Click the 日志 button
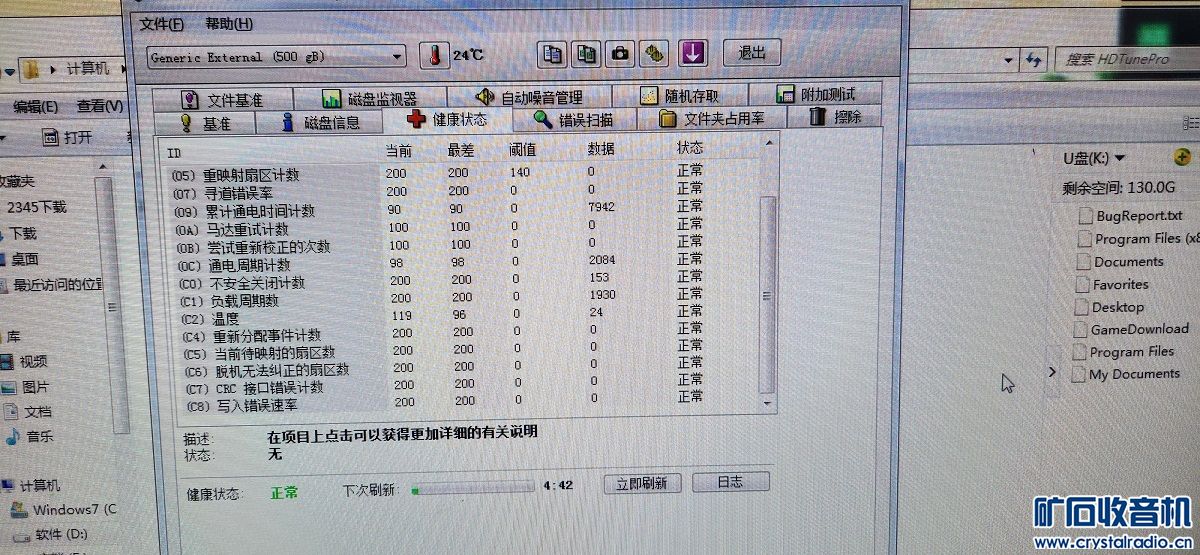1200x555 pixels. (730, 481)
